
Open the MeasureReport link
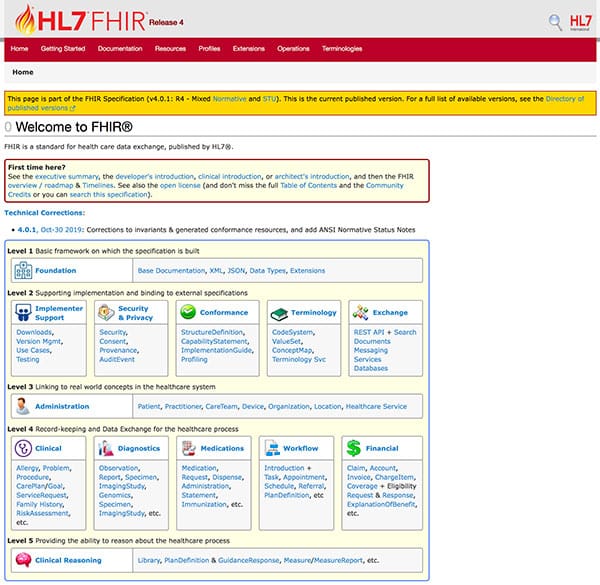338,560
